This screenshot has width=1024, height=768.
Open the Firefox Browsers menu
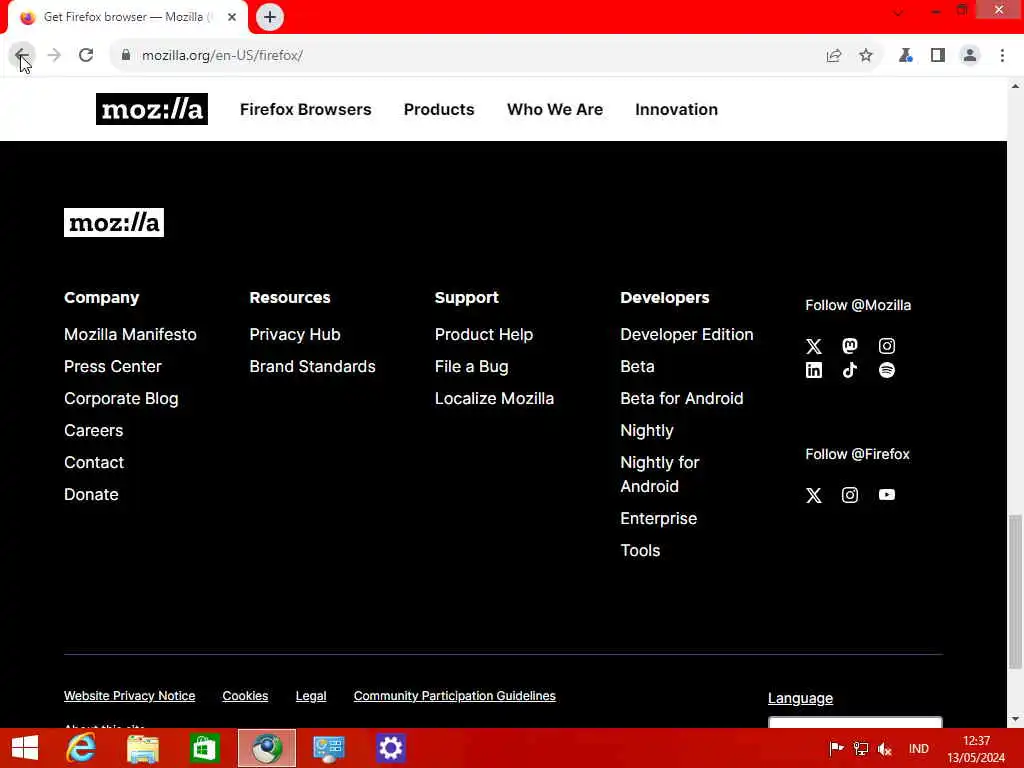306,109
